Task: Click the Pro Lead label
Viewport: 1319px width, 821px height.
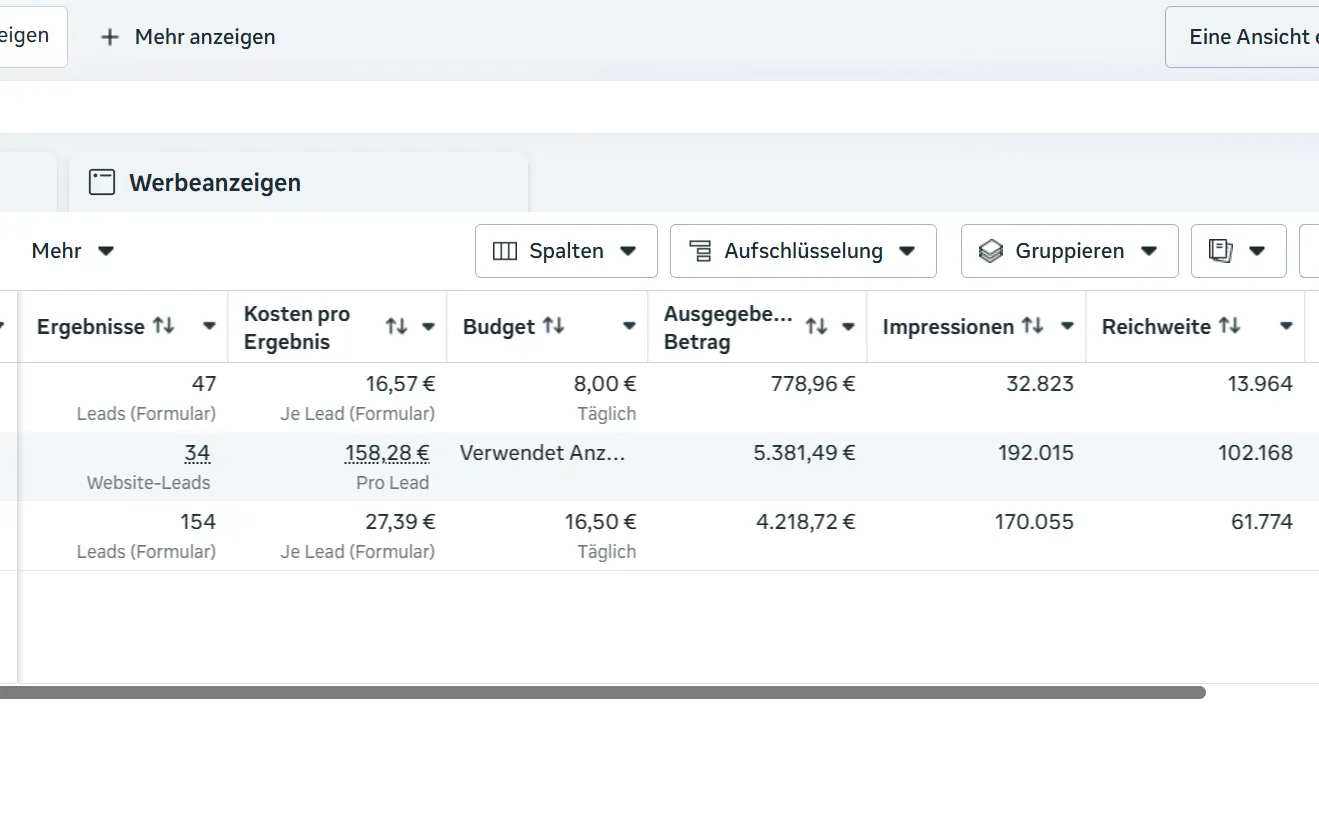Action: (x=392, y=483)
